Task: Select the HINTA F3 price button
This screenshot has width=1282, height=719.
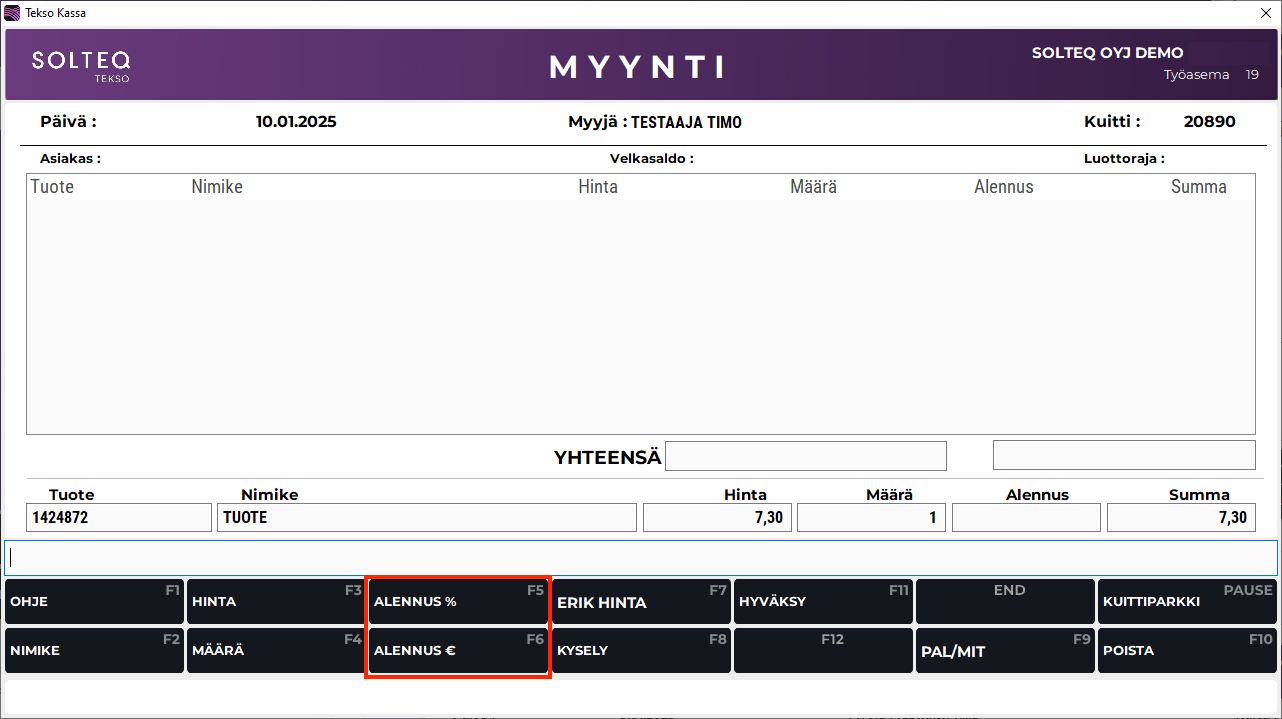Action: (275, 602)
